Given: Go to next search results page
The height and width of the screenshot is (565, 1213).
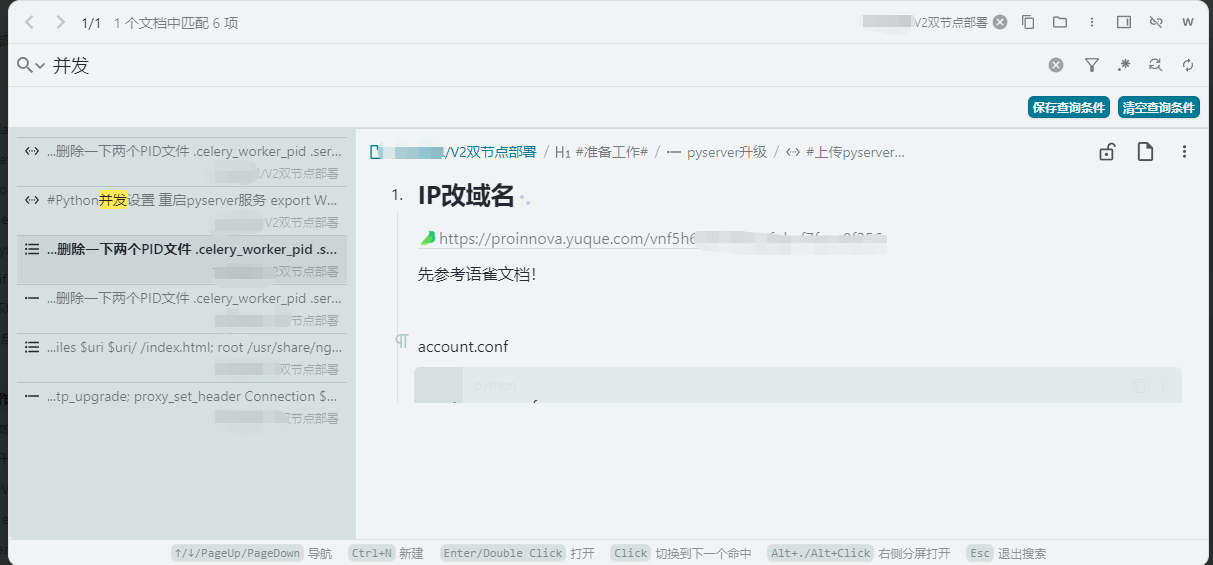Looking at the screenshot, I should (61, 22).
